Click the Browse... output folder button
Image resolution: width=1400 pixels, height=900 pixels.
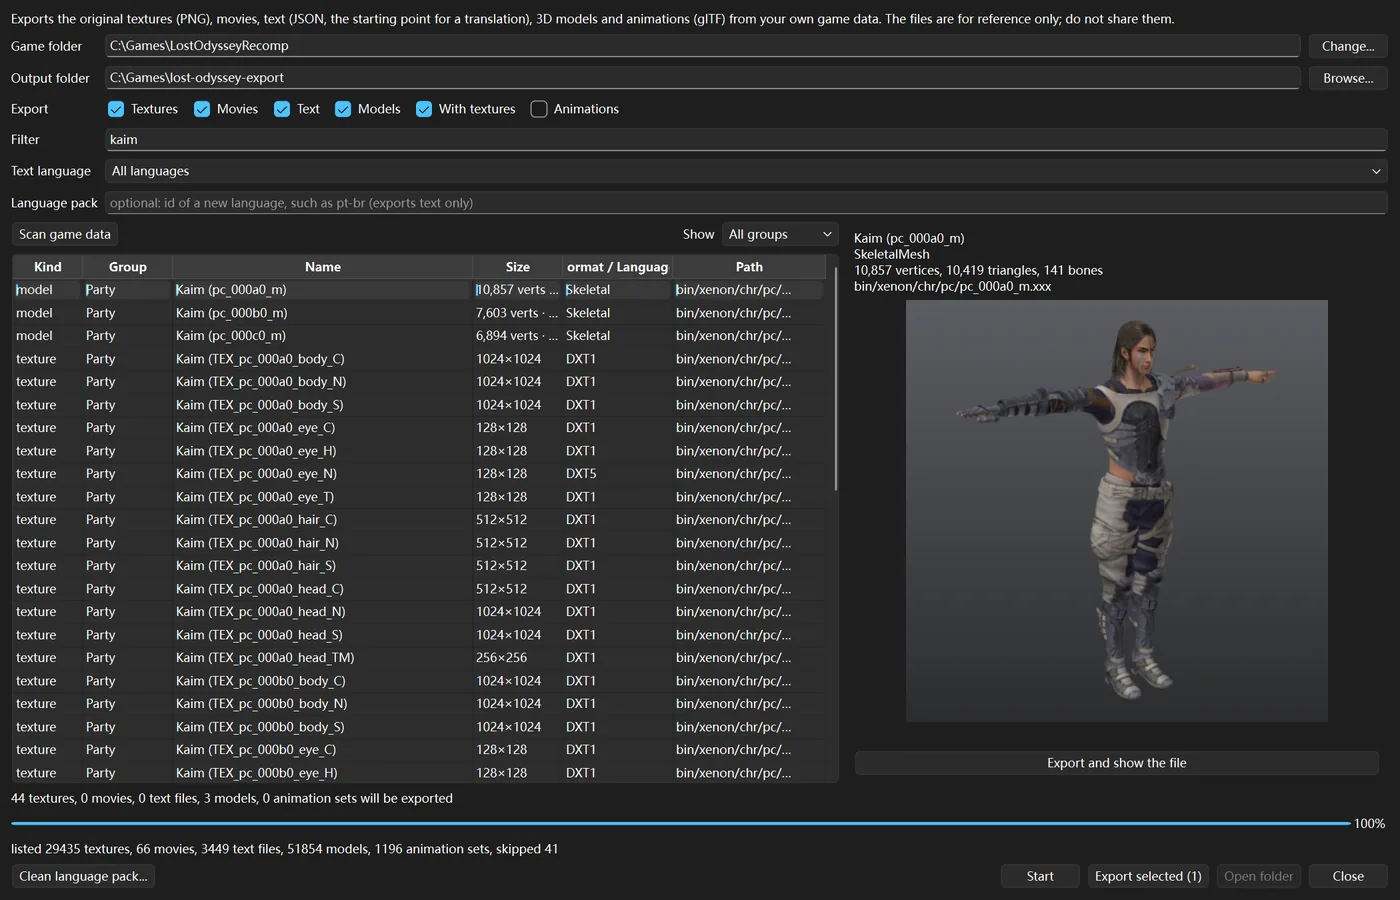point(1348,78)
